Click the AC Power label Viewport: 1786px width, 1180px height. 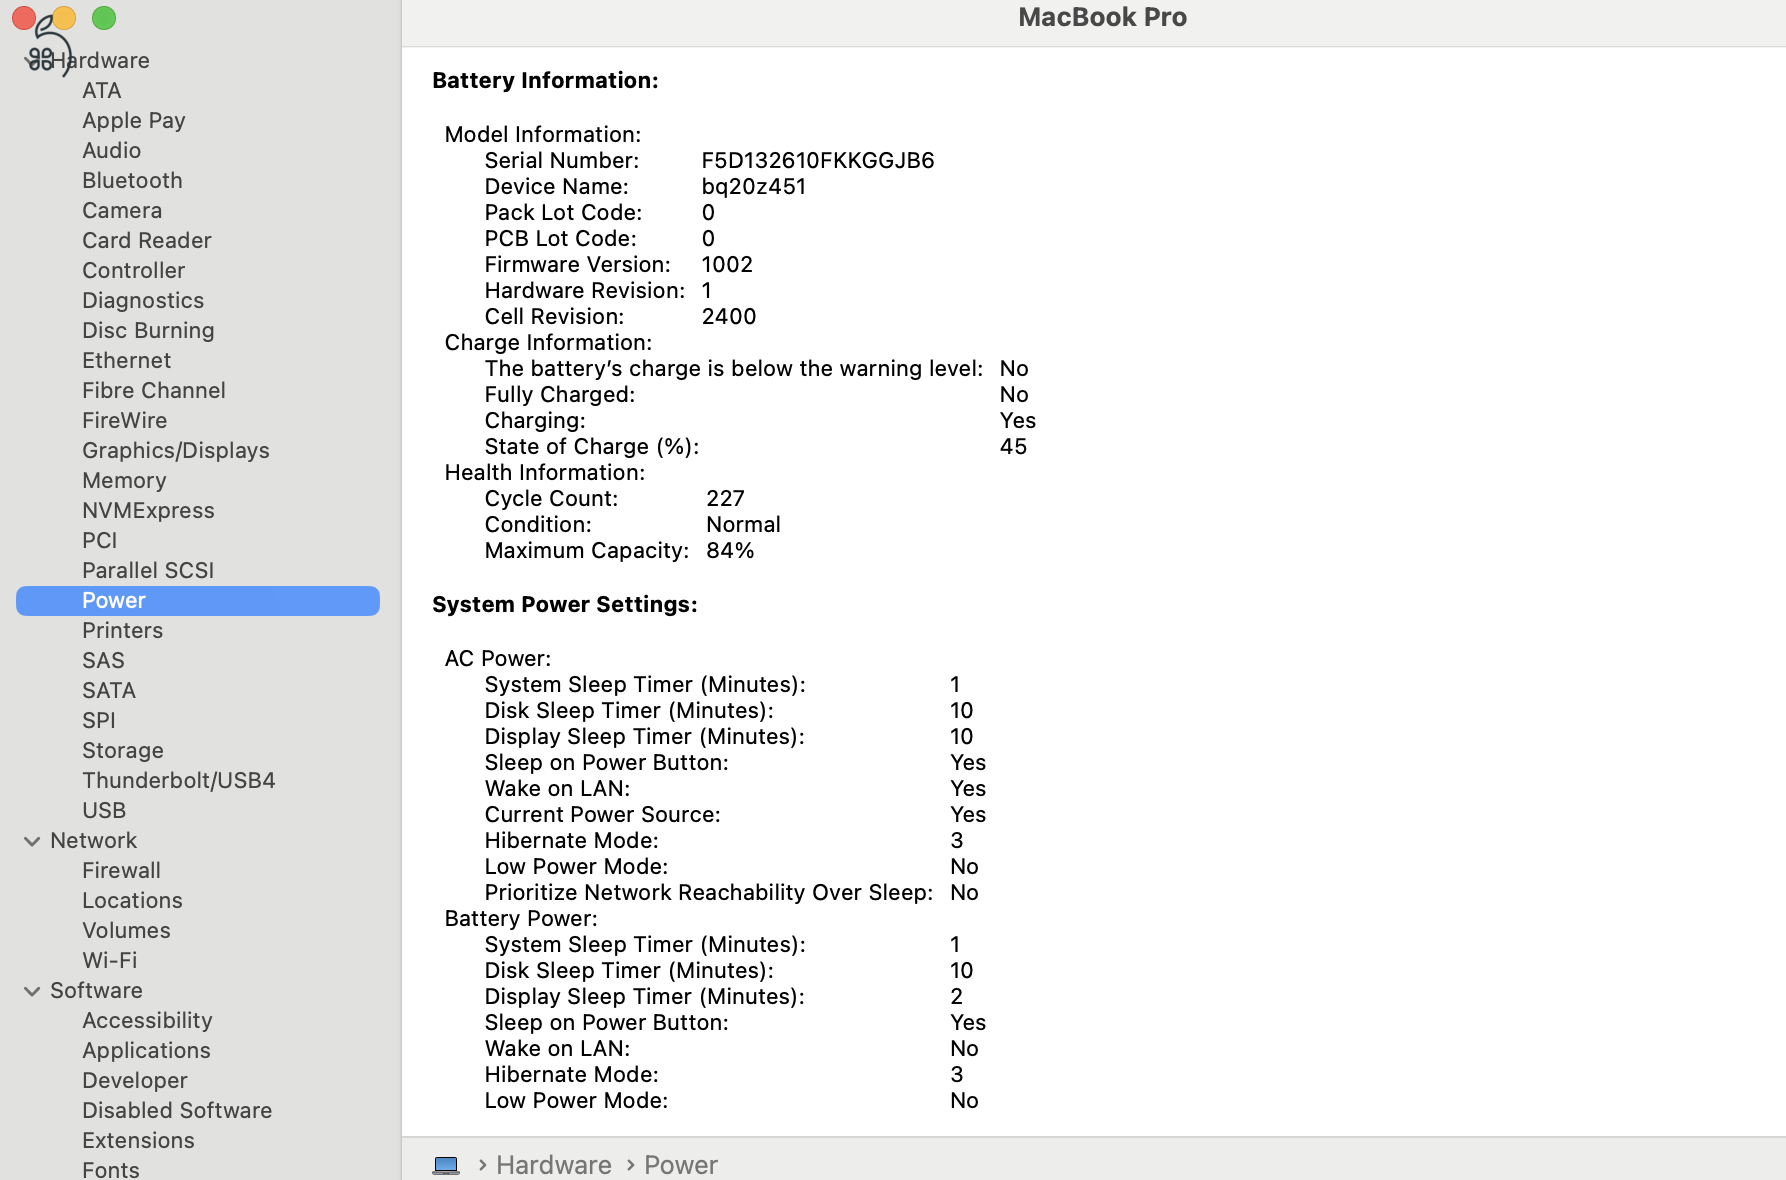[x=498, y=659]
